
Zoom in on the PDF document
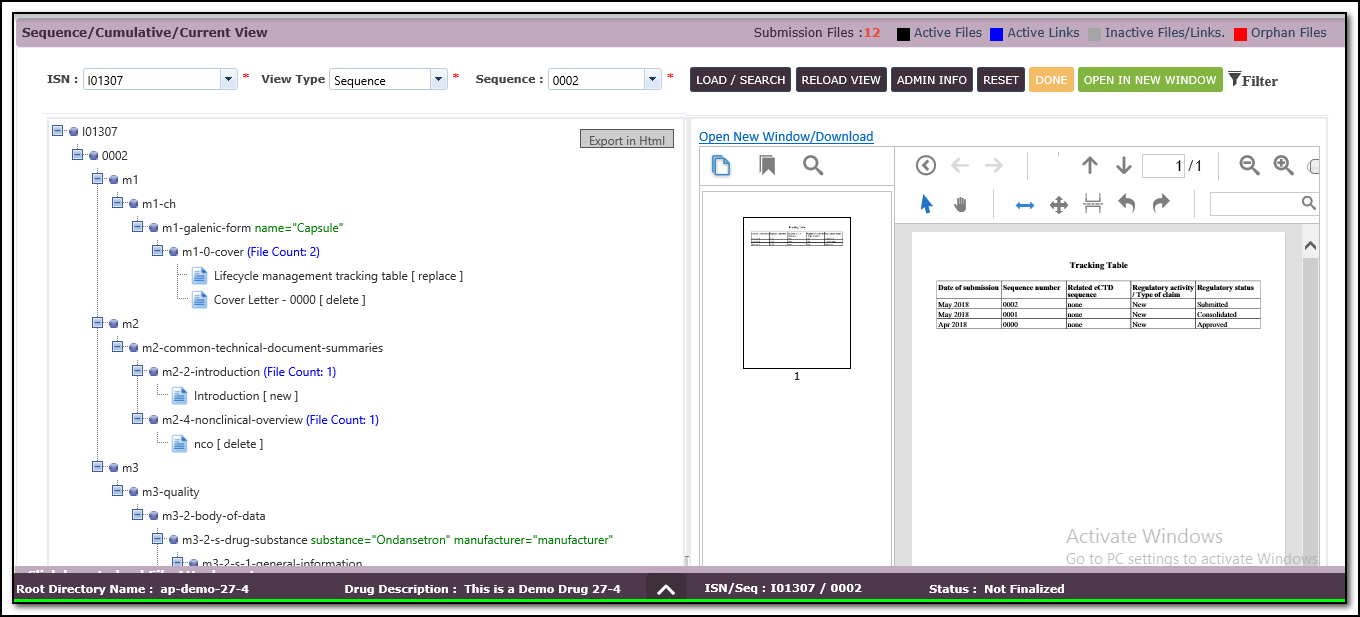1283,166
